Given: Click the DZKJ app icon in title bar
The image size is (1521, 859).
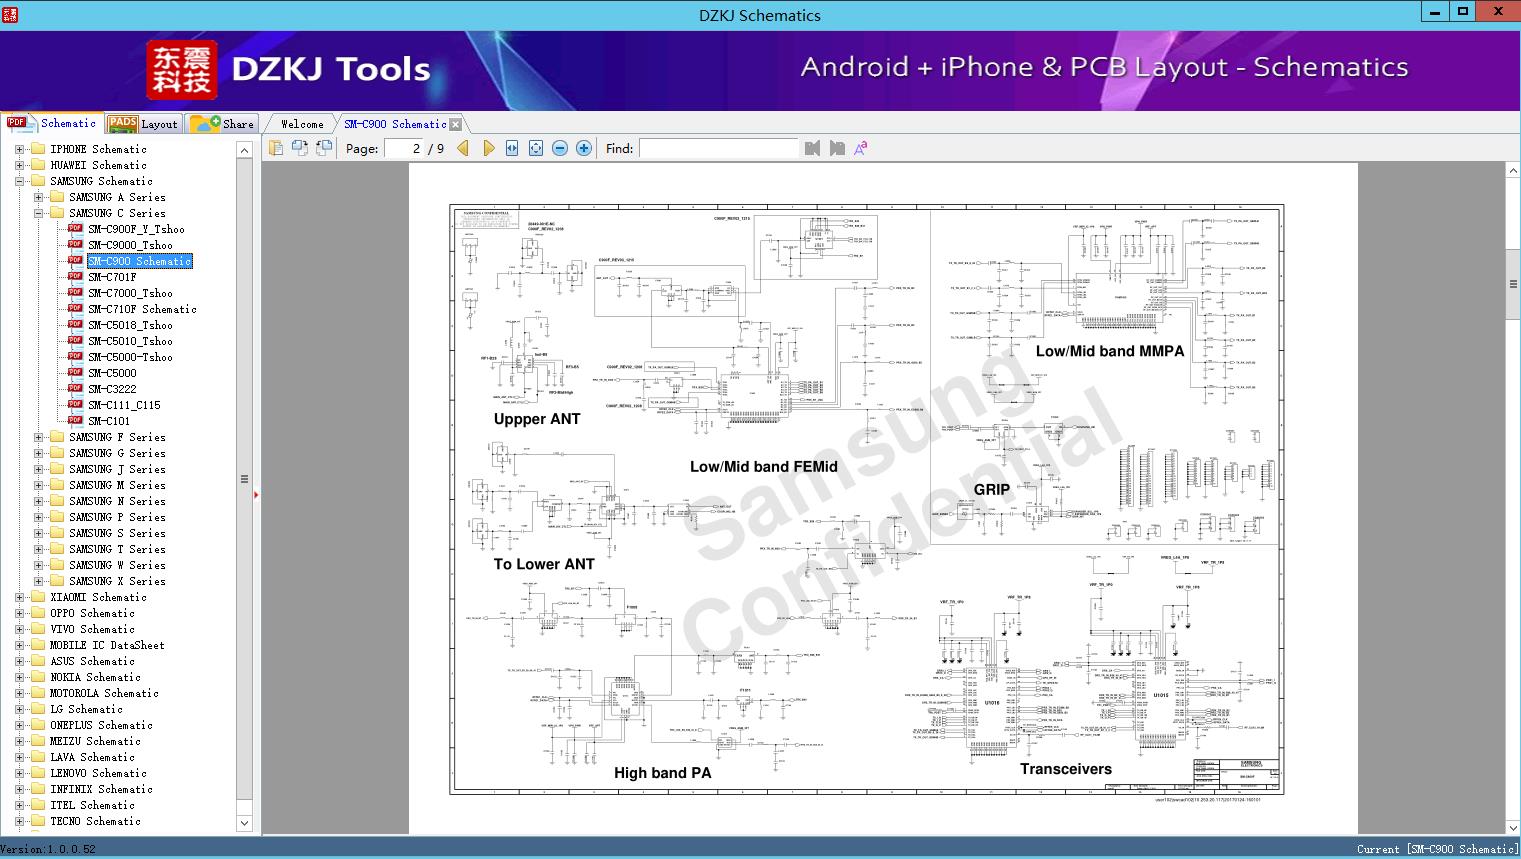Looking at the screenshot, I should point(10,14).
